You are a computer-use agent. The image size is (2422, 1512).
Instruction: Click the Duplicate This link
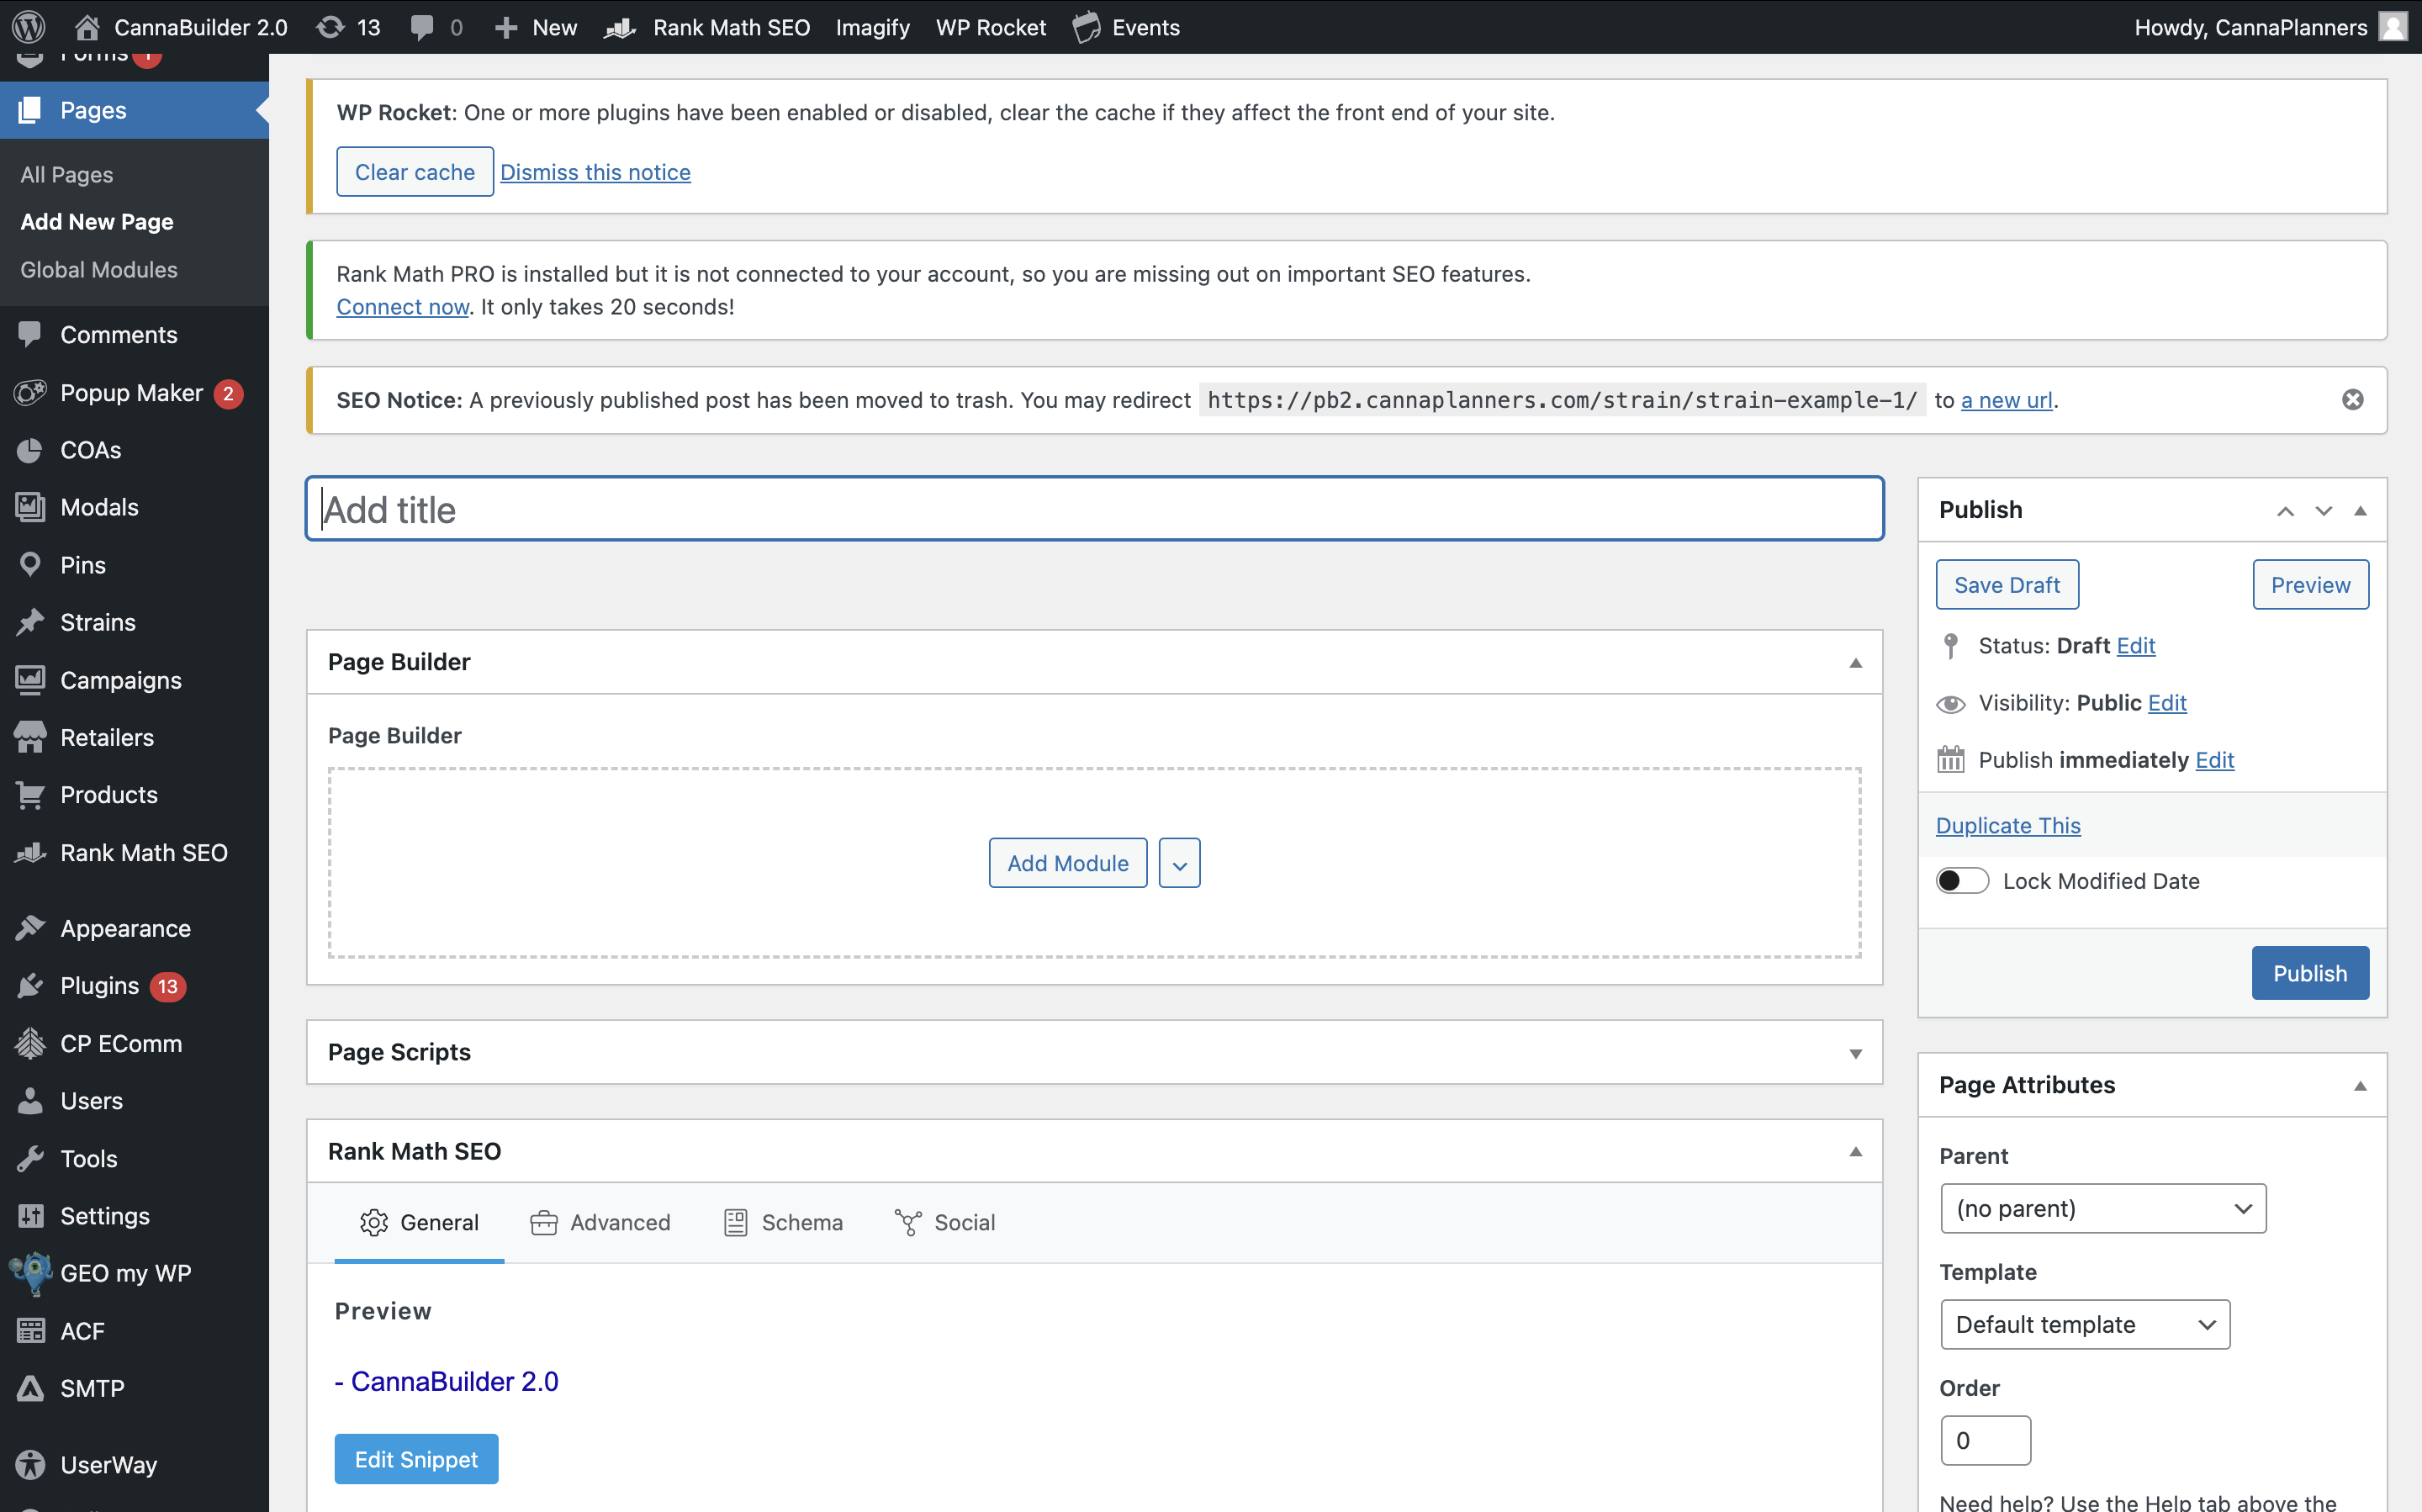[x=2007, y=825]
